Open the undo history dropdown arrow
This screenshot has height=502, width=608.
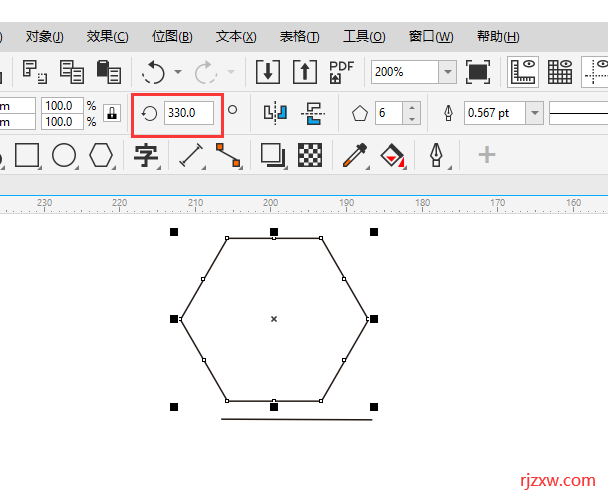(x=178, y=72)
